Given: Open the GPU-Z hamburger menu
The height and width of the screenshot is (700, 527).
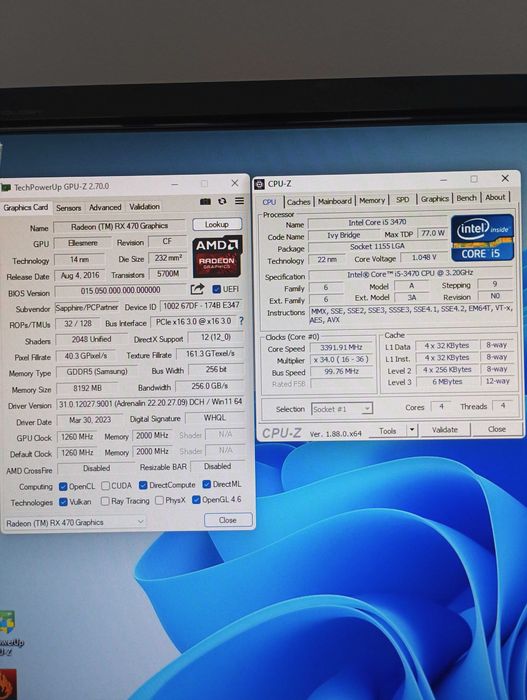Looking at the screenshot, I should (239, 201).
